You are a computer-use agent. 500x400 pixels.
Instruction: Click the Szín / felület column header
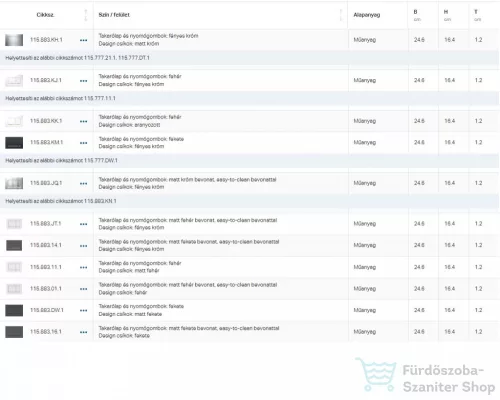click(114, 15)
